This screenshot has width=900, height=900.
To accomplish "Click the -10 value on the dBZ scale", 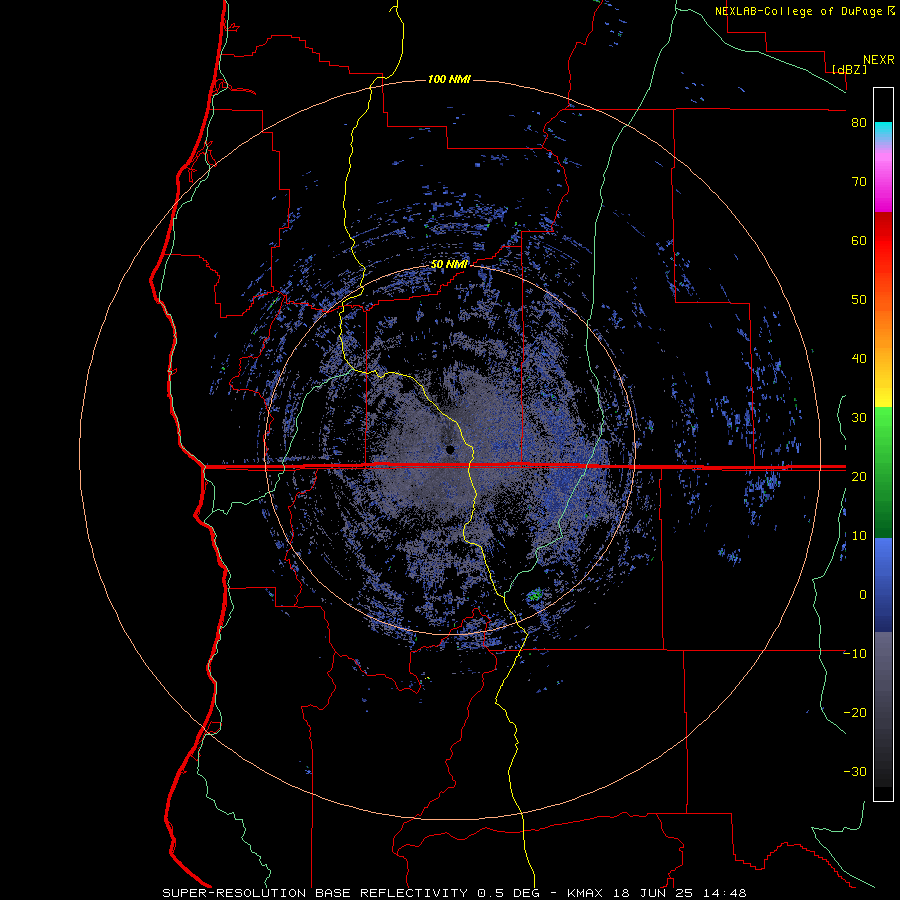I will click(x=855, y=654).
